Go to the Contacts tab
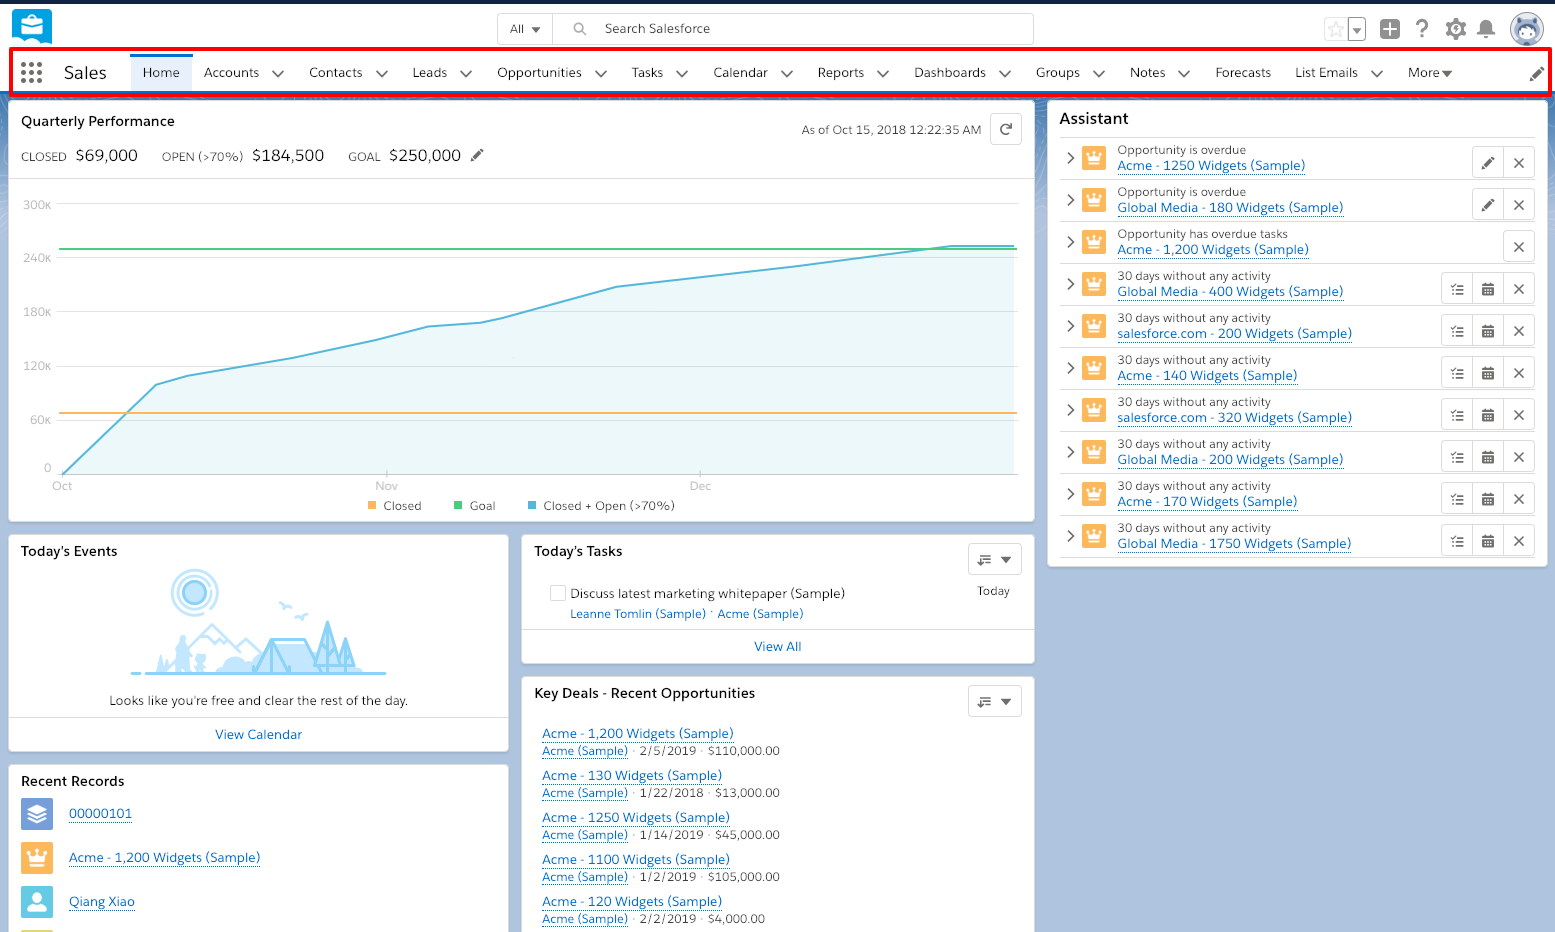This screenshot has width=1555, height=932. (x=336, y=73)
